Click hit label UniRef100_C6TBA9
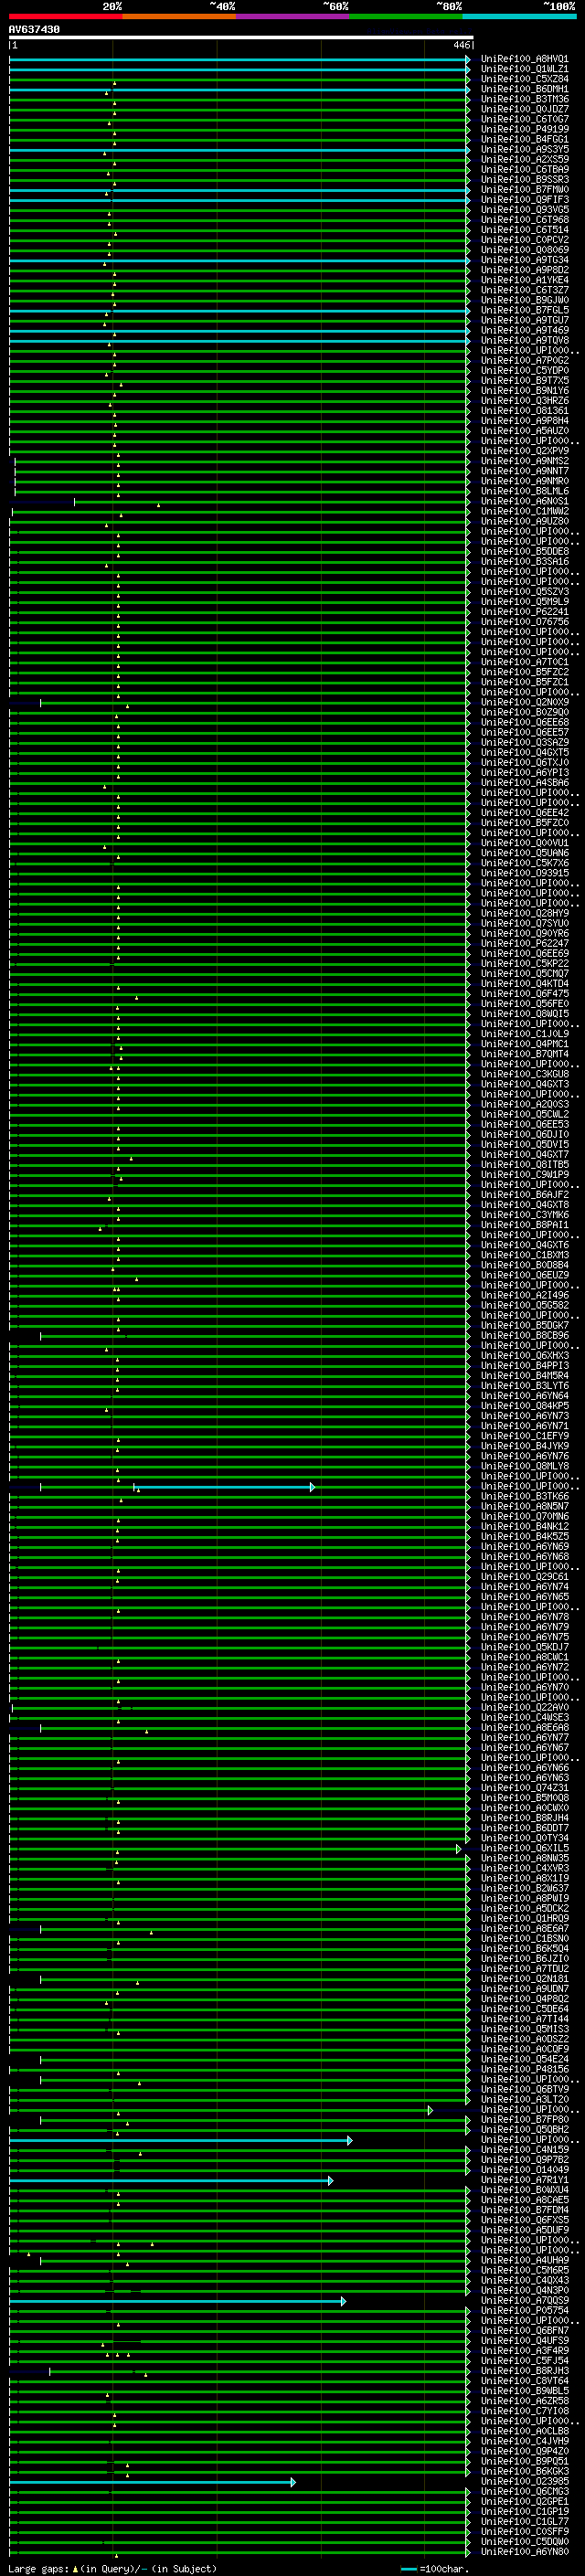This screenshot has height=2576, width=585. pyautogui.click(x=524, y=169)
